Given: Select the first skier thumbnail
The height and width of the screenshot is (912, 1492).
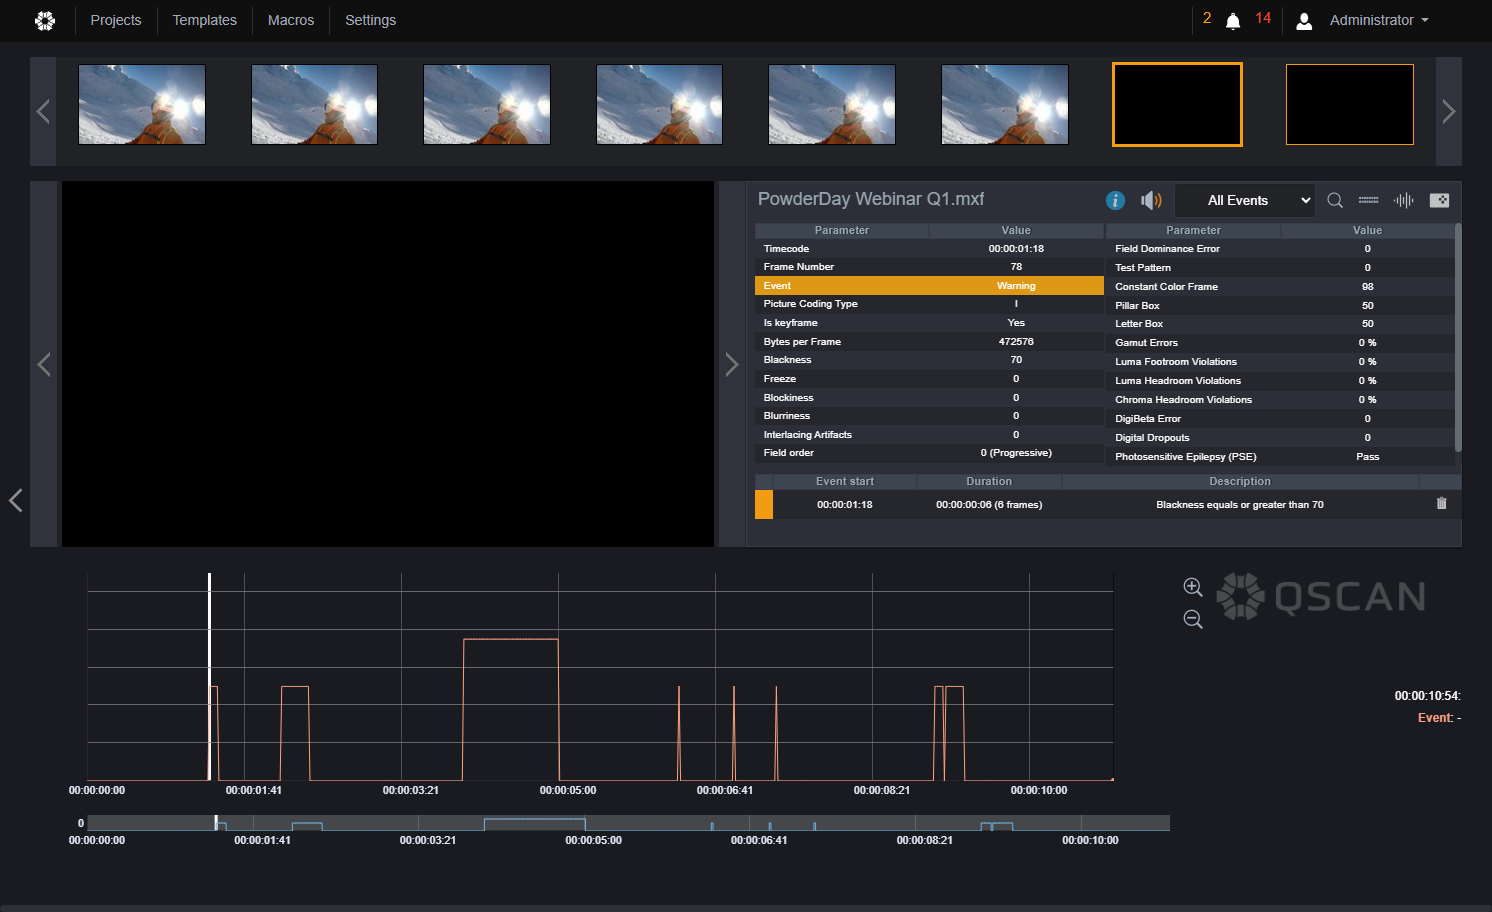Looking at the screenshot, I should tap(142, 104).
